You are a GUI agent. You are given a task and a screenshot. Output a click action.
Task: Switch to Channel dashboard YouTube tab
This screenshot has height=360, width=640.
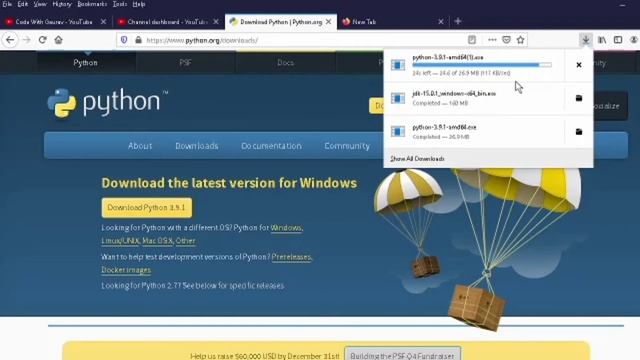click(x=168, y=22)
